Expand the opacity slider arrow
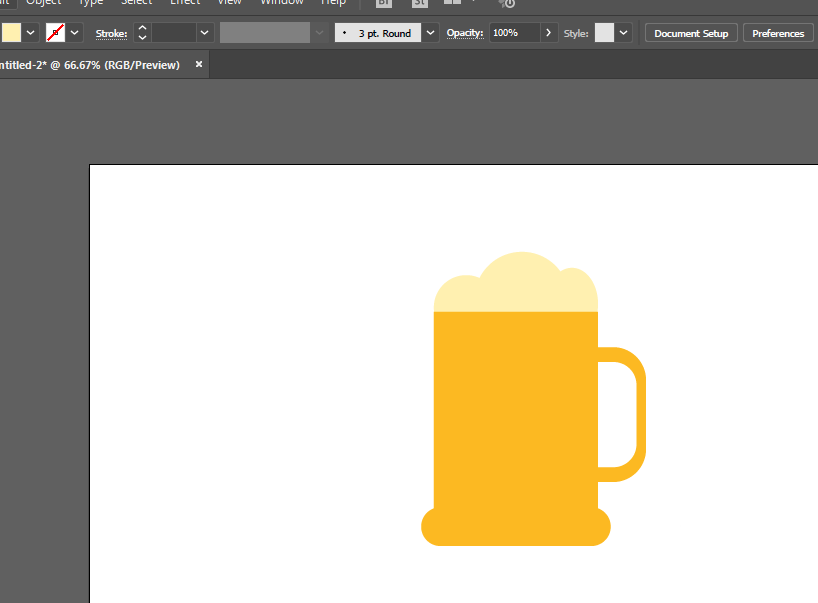This screenshot has width=818, height=603. click(549, 33)
